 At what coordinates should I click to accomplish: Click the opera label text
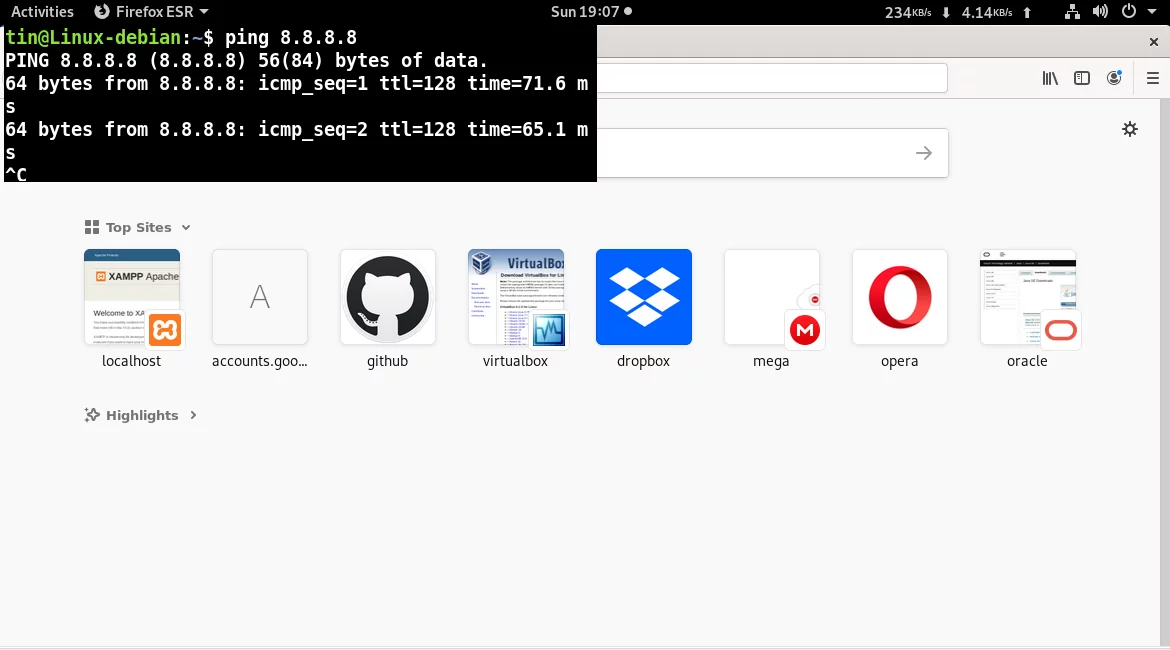pyautogui.click(x=899, y=361)
